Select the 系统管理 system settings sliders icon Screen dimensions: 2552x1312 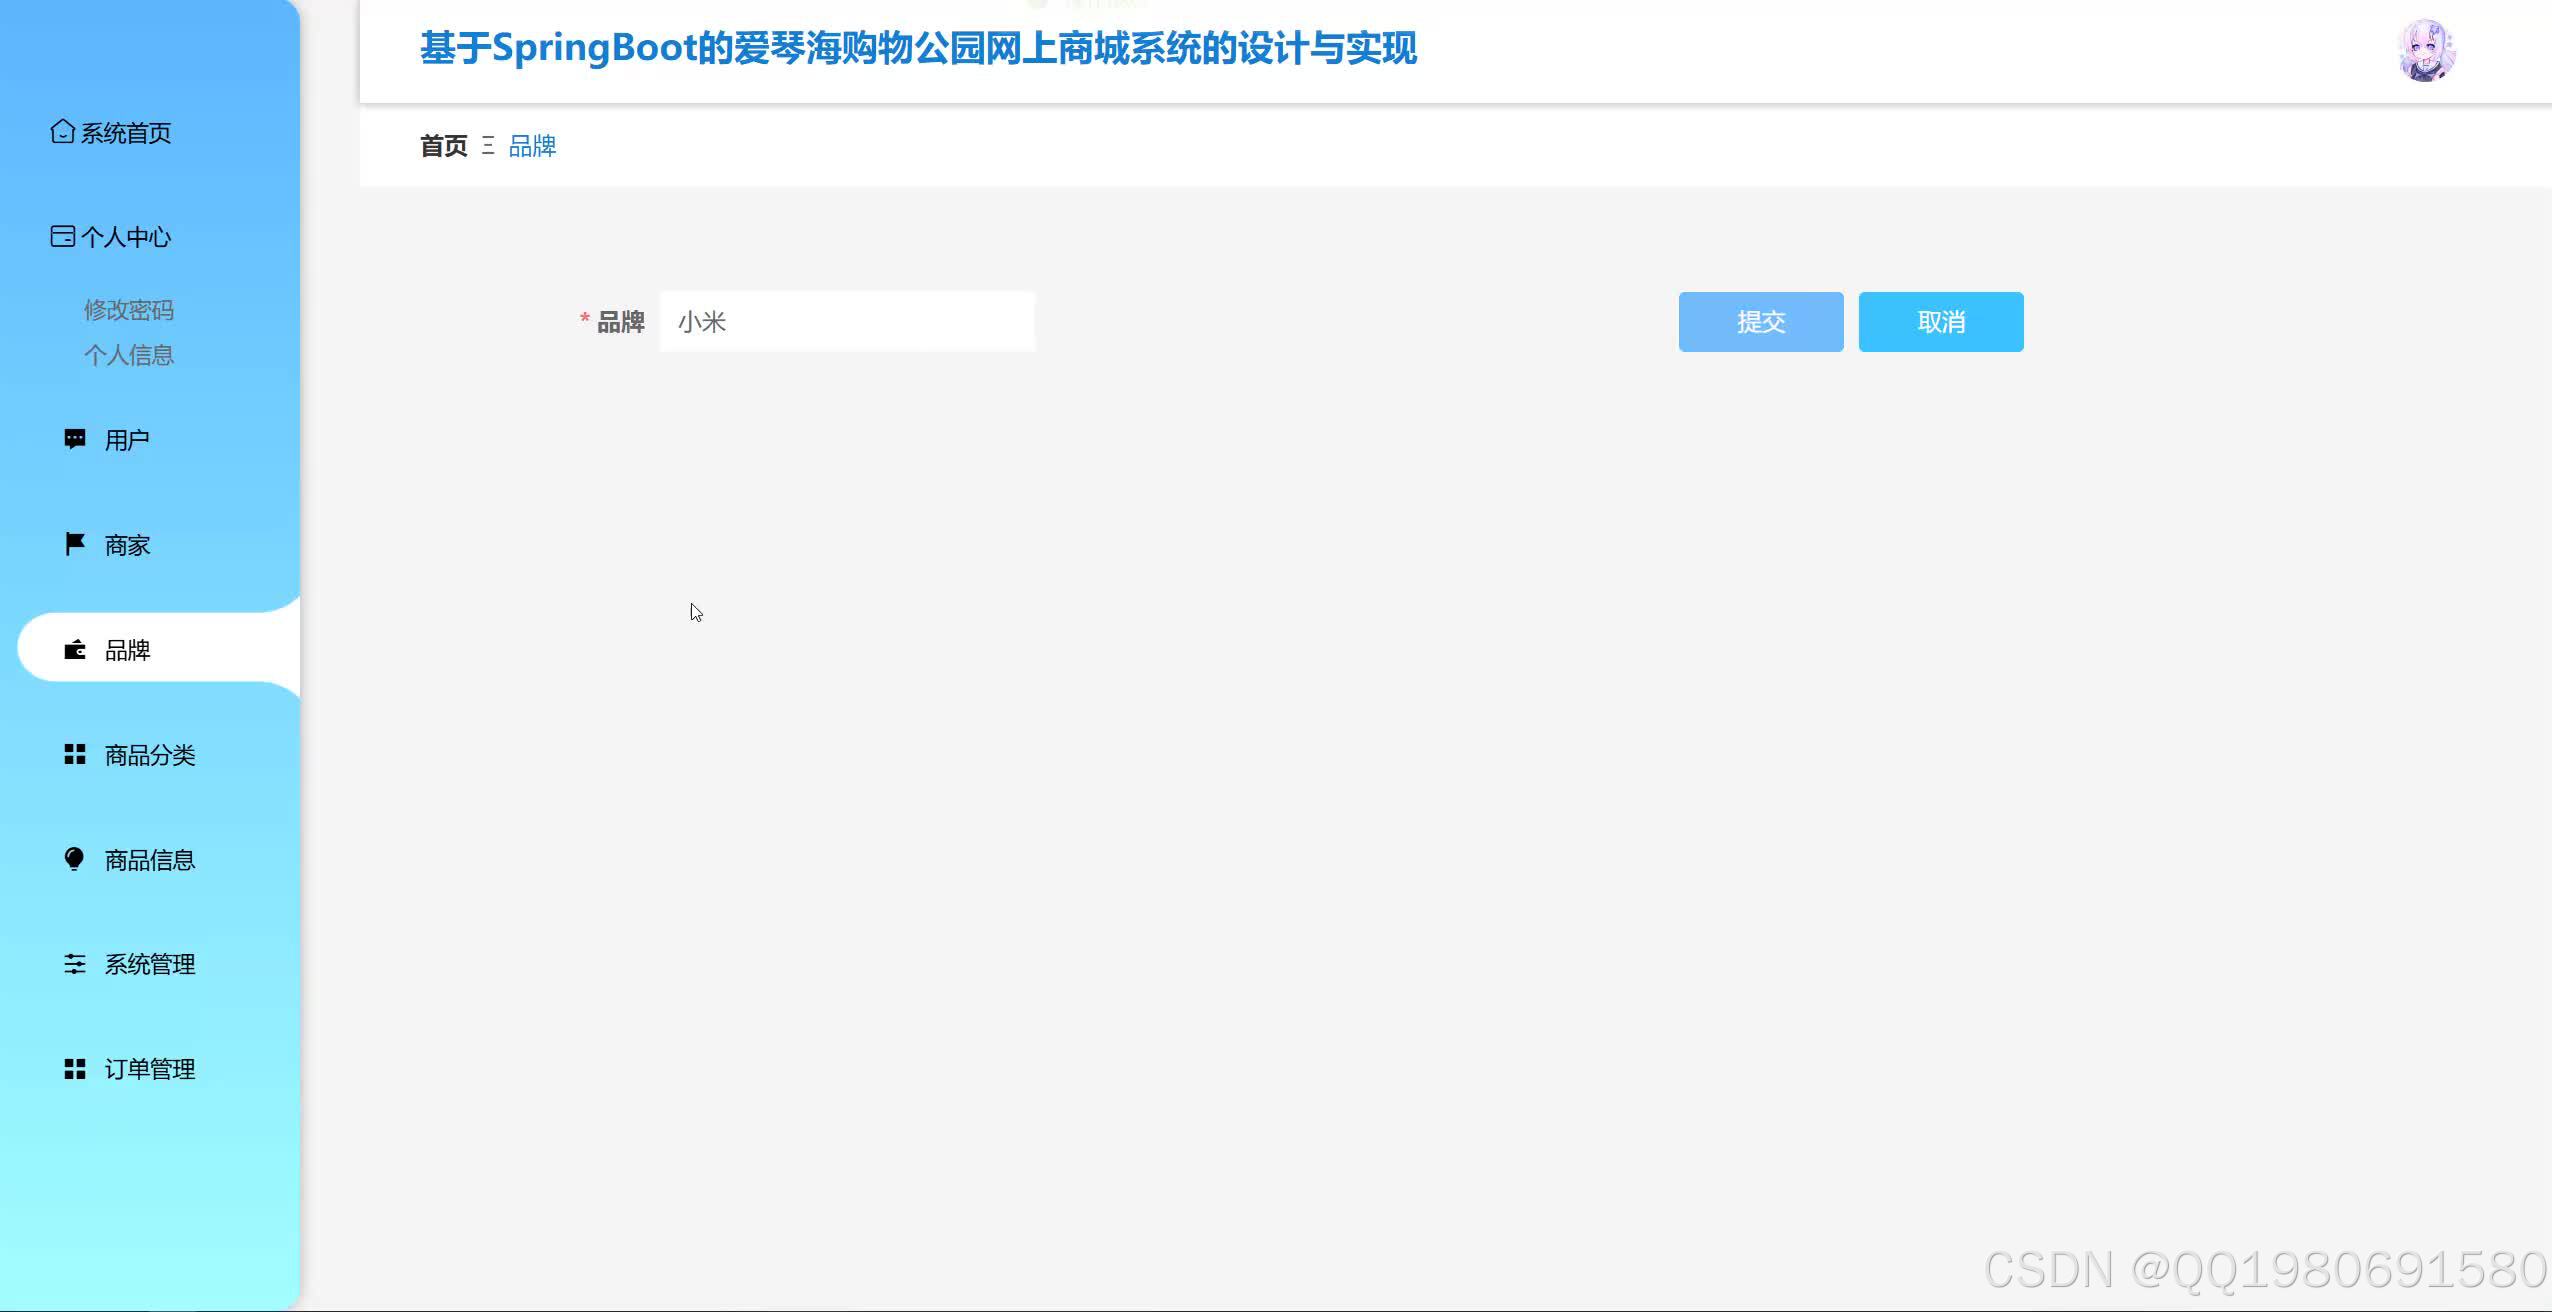[77, 963]
